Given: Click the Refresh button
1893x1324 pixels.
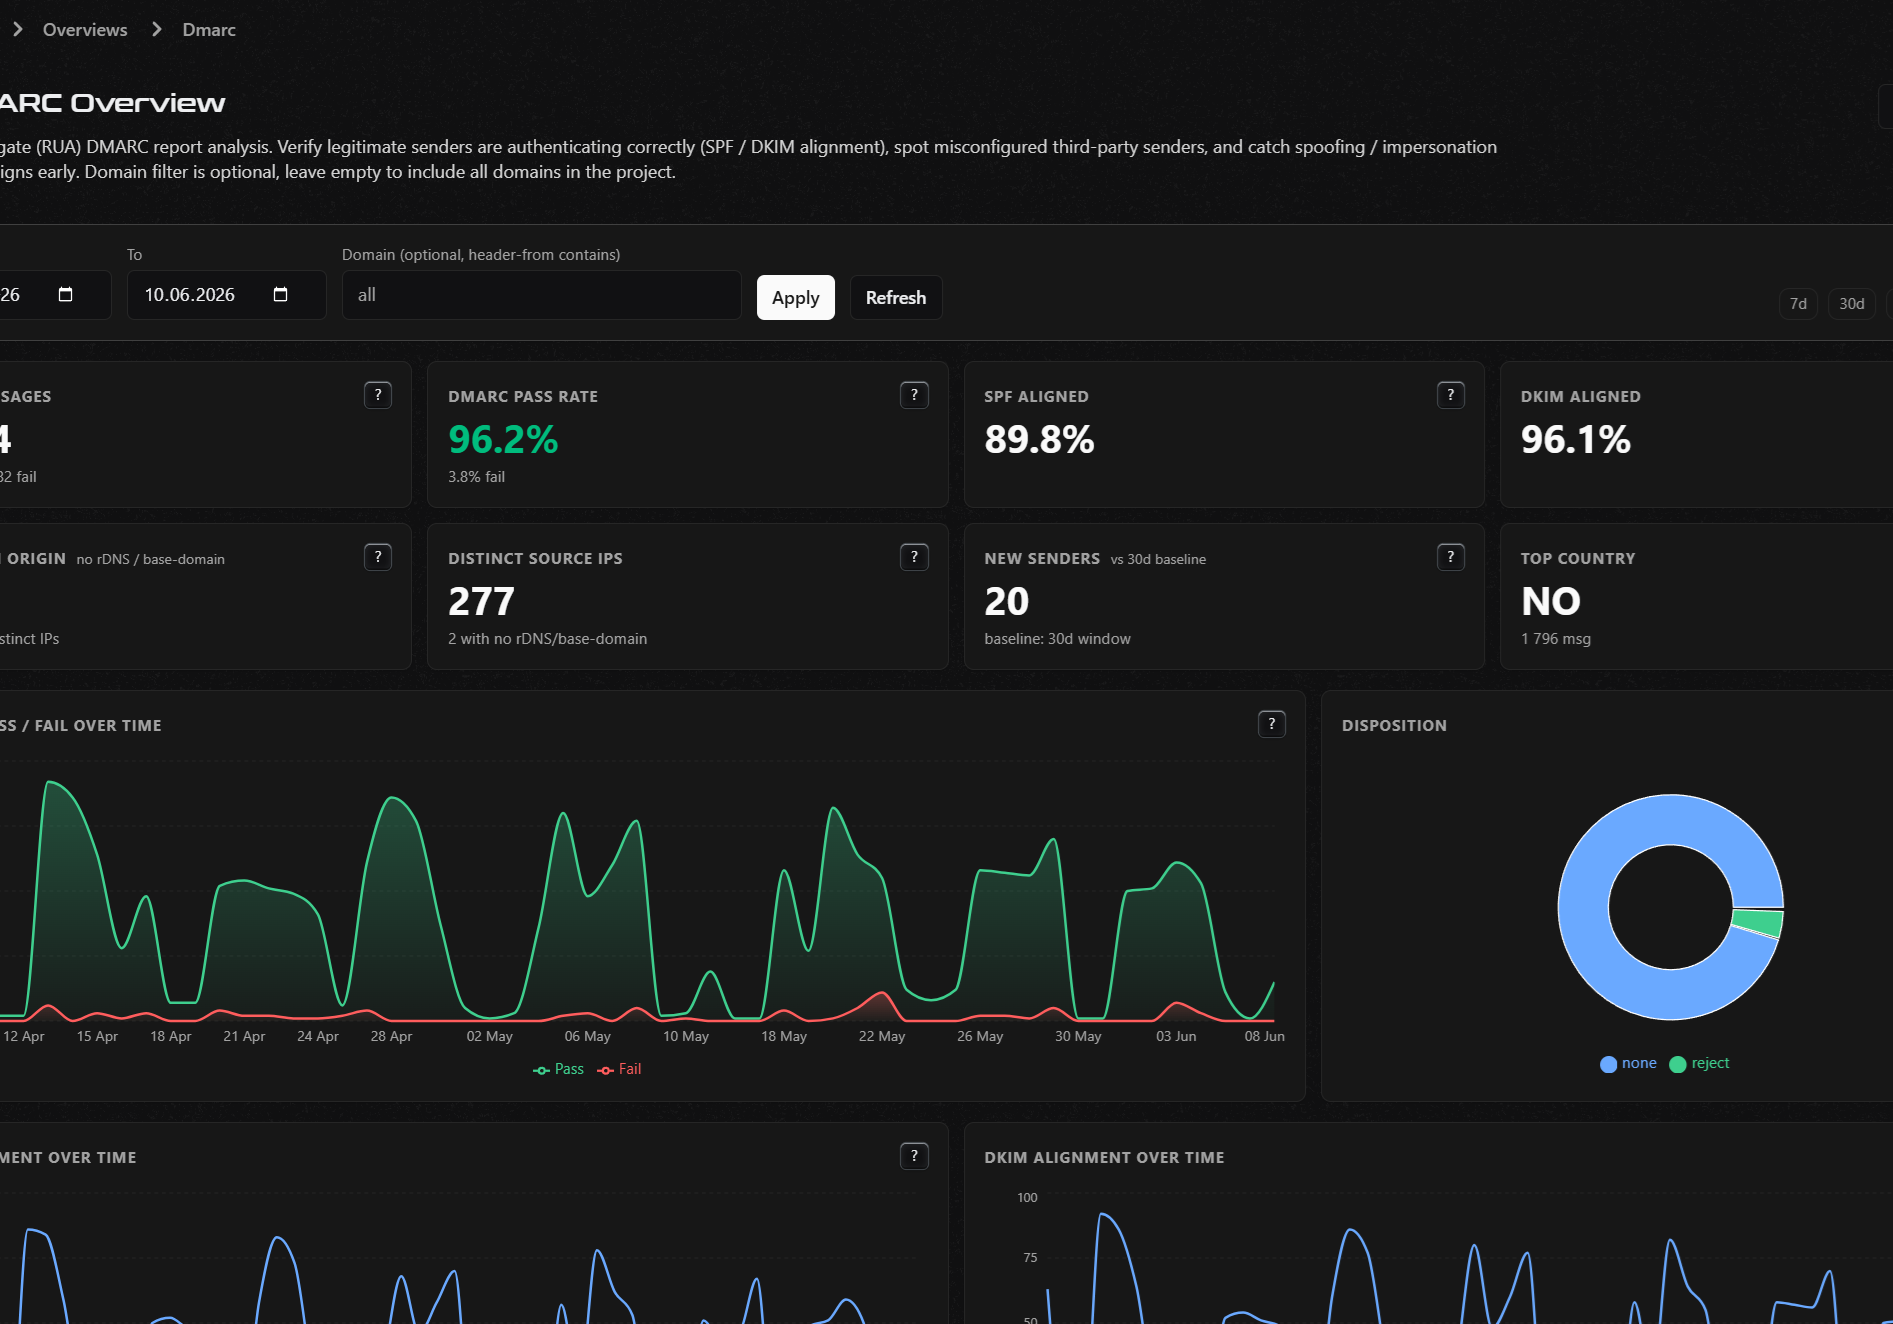Looking at the screenshot, I should coord(896,298).
